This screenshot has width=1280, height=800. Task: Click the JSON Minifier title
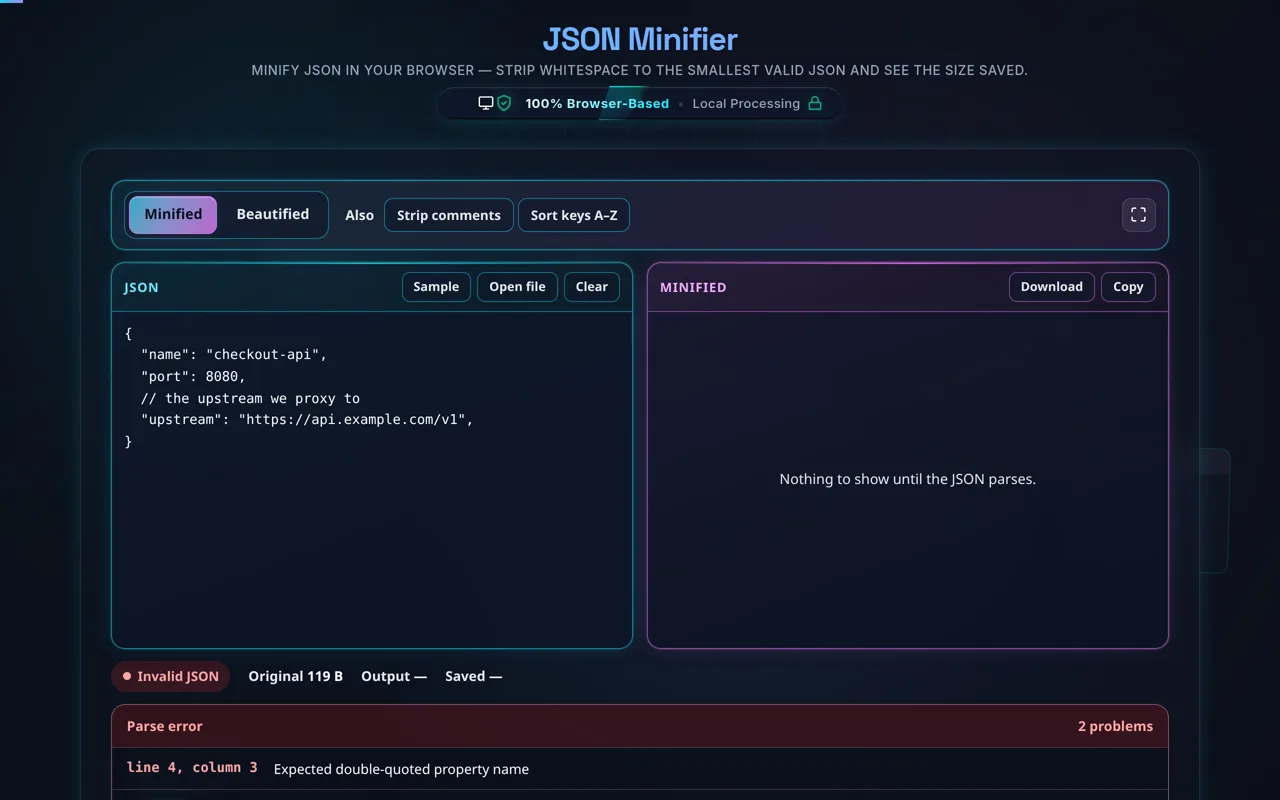(x=640, y=39)
